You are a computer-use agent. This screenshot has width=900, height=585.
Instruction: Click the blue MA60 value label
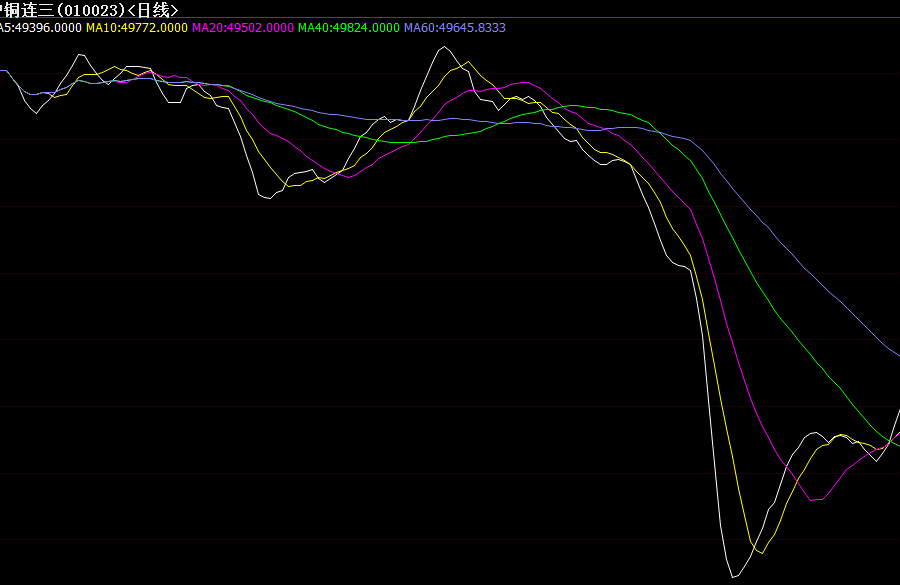(x=455, y=27)
